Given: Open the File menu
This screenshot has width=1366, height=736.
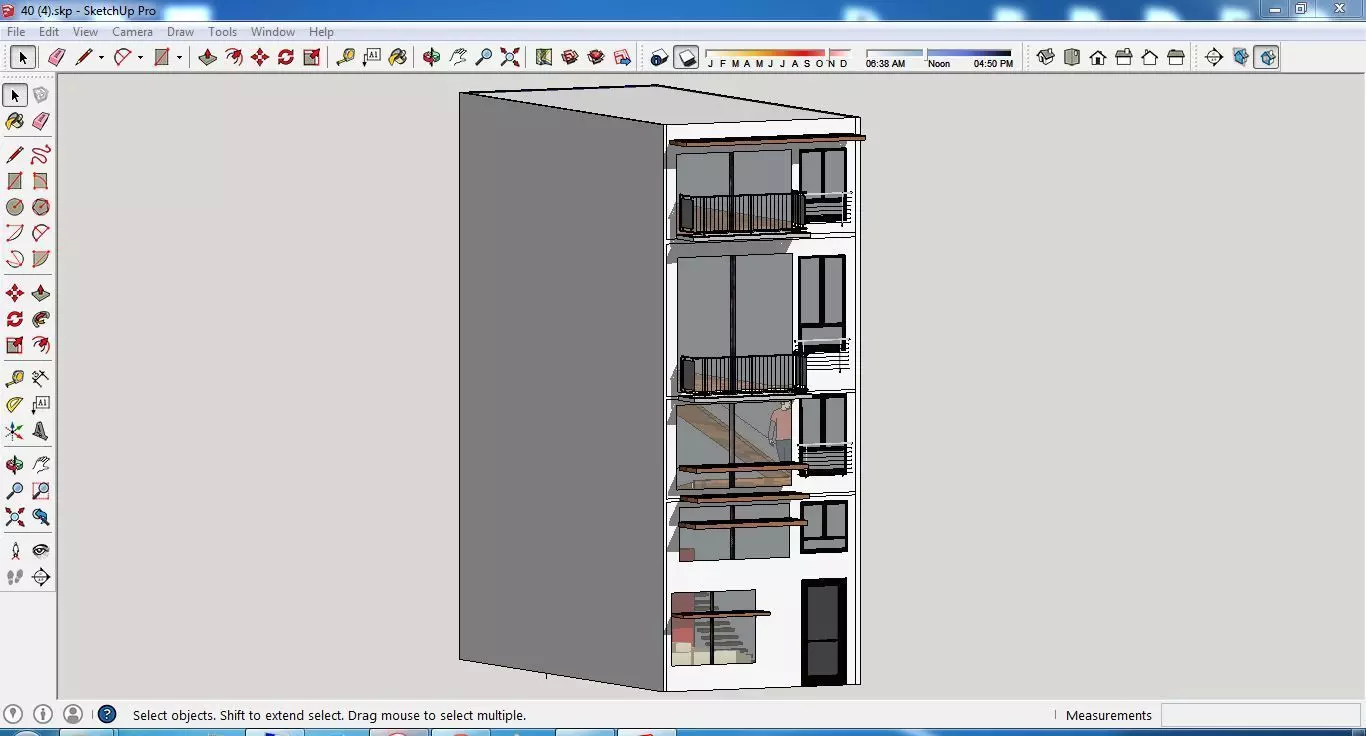Looking at the screenshot, I should (16, 32).
